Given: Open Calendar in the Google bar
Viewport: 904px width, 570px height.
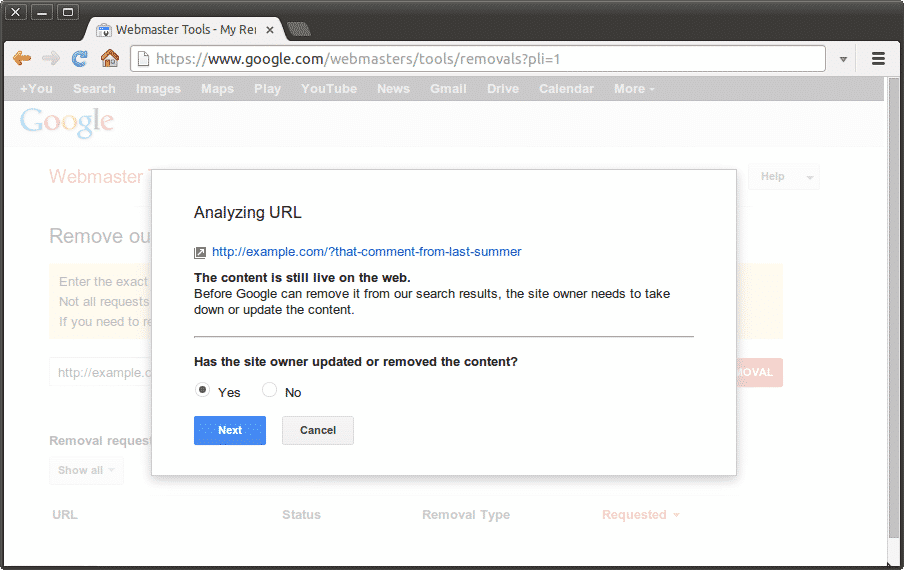Looking at the screenshot, I should tap(566, 89).
